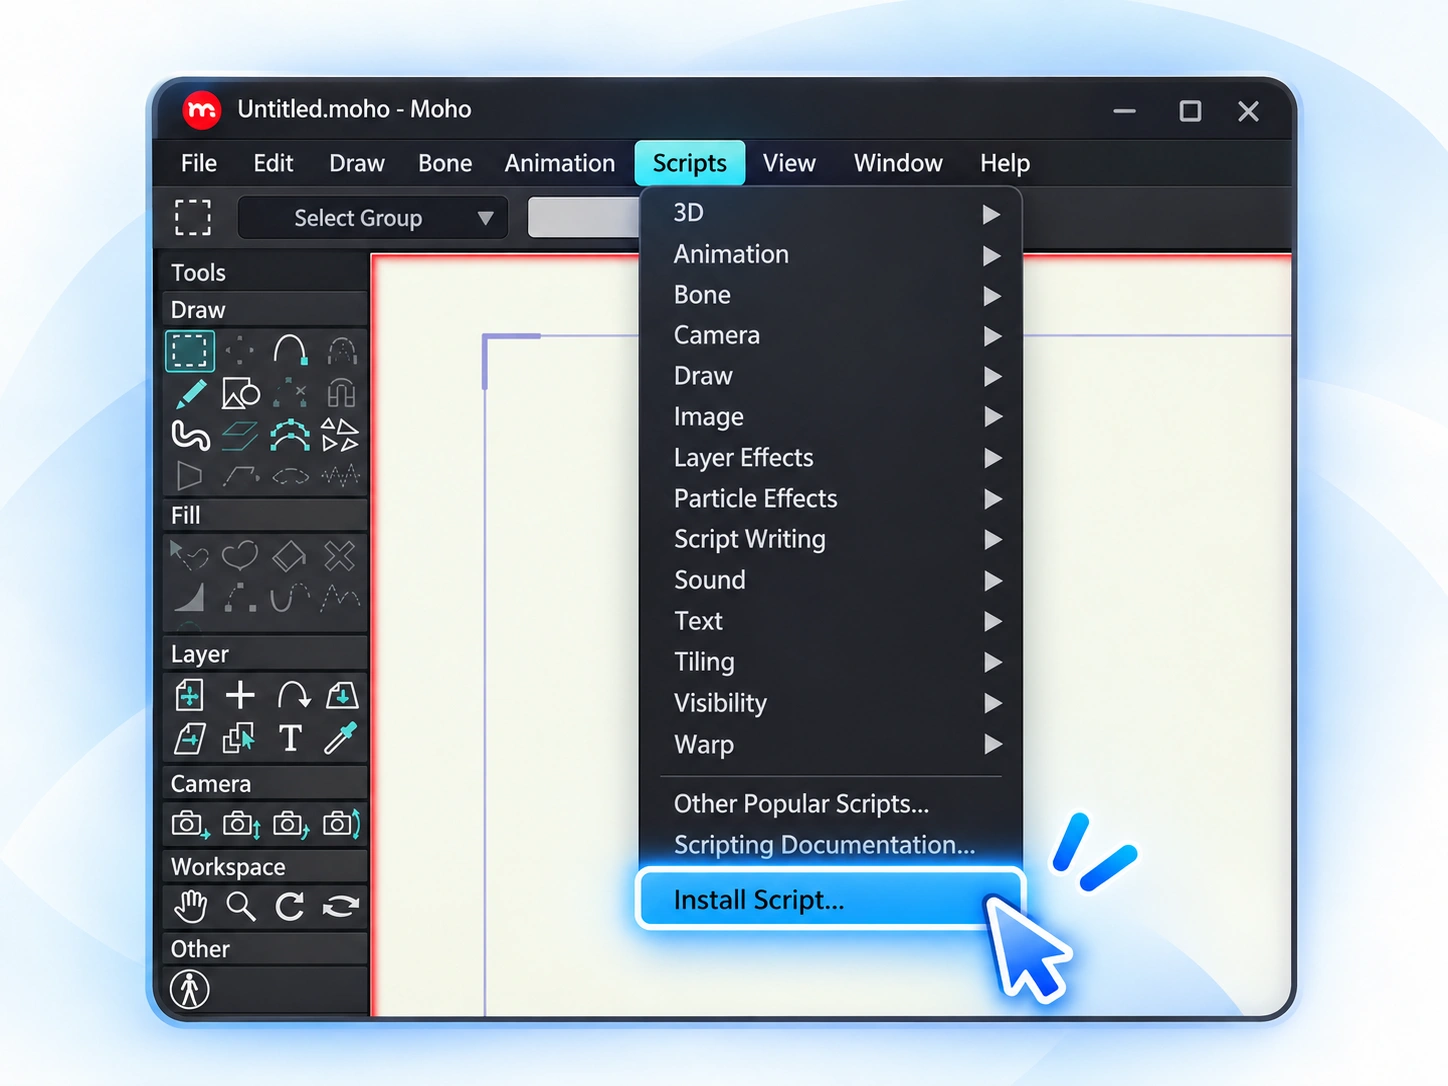Open the Animation menu in menu bar
Viewport: 1448px width, 1086px height.
click(559, 163)
